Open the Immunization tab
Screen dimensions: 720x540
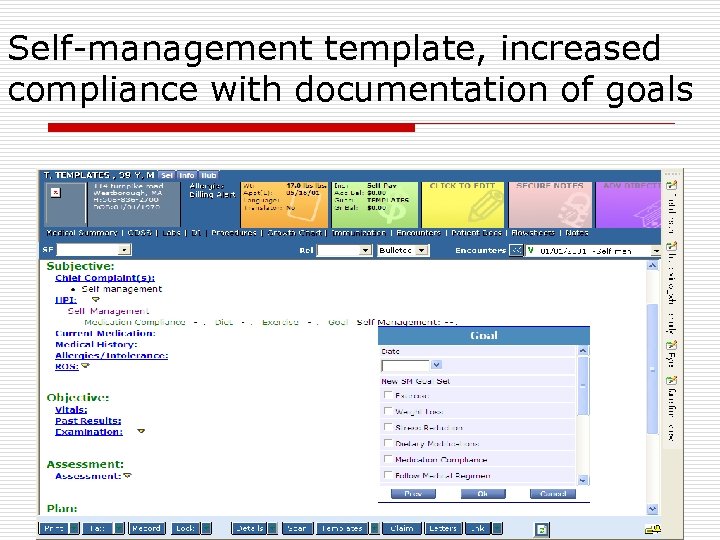coord(359,233)
